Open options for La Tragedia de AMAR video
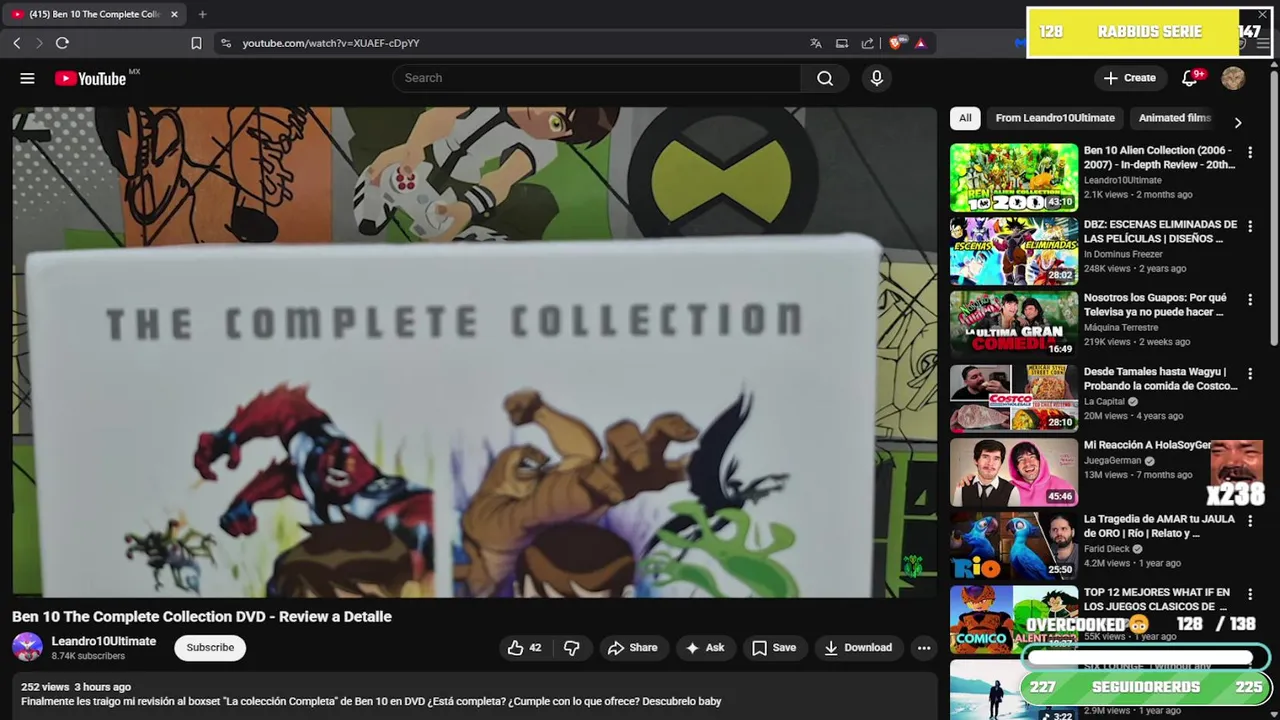This screenshot has height=720, width=1280. coord(1250,521)
